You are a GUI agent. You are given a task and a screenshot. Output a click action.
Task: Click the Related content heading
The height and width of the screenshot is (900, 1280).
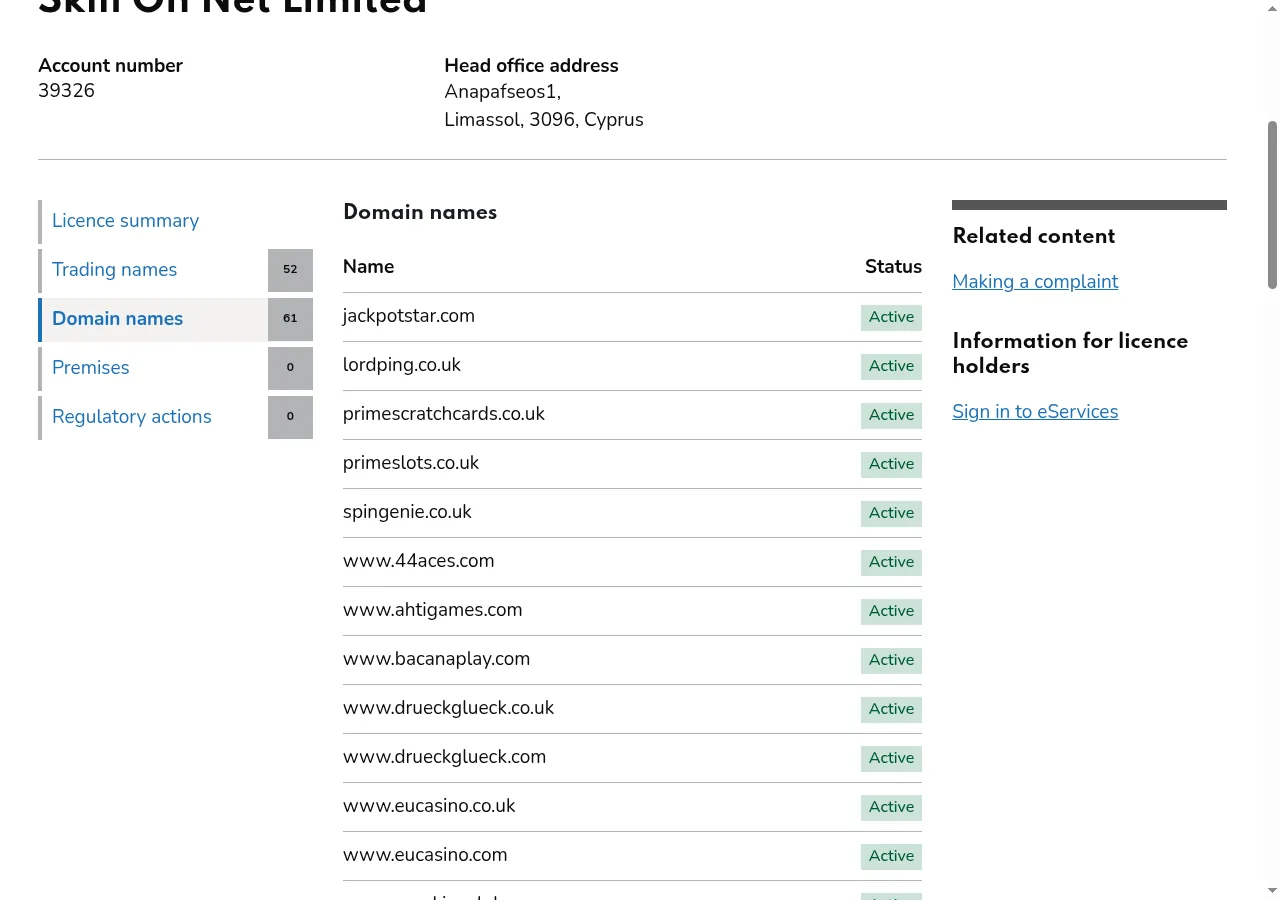pos(1034,237)
